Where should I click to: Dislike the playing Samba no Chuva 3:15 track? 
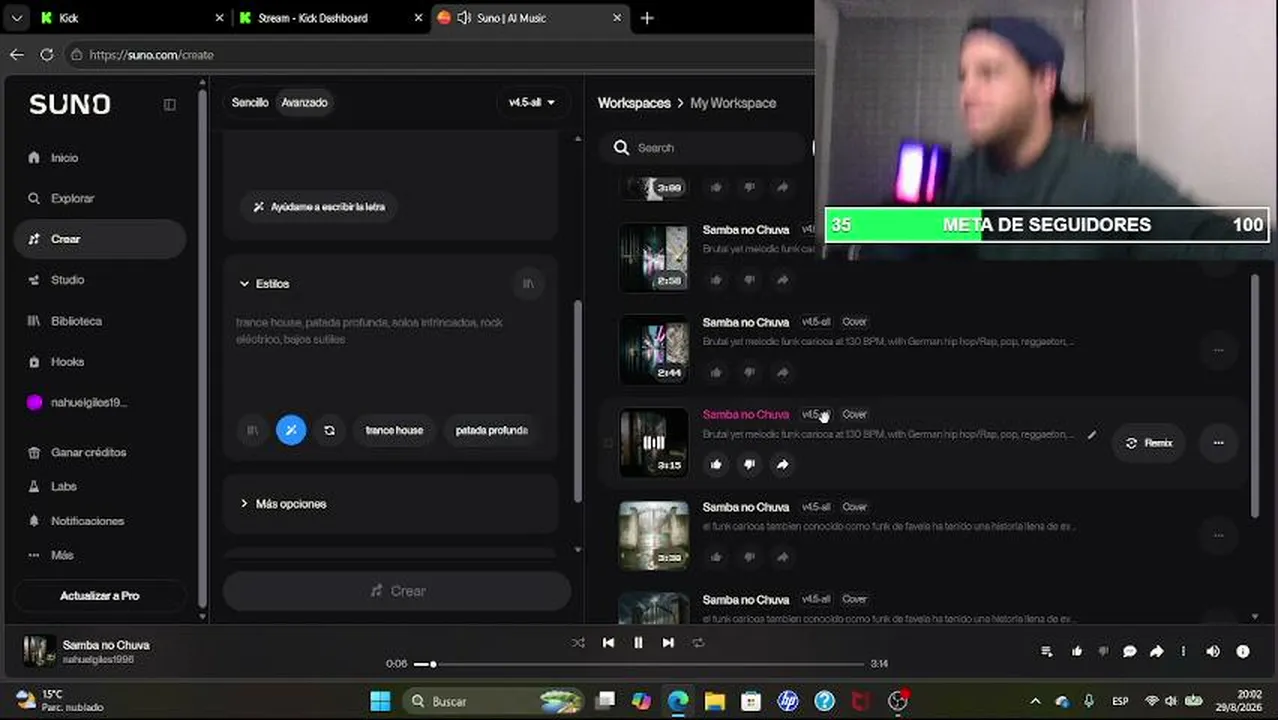point(749,464)
